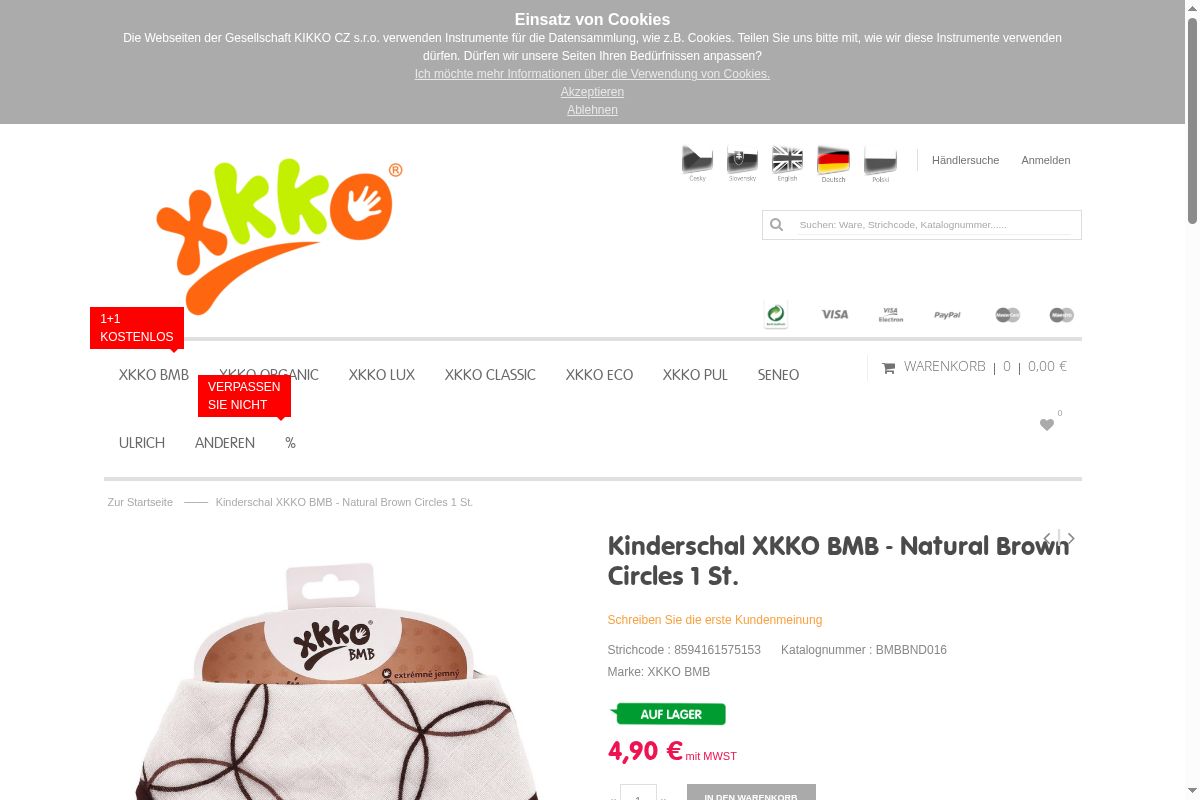Click Anmelden to log in
The image size is (1200, 800).
[x=1046, y=160]
